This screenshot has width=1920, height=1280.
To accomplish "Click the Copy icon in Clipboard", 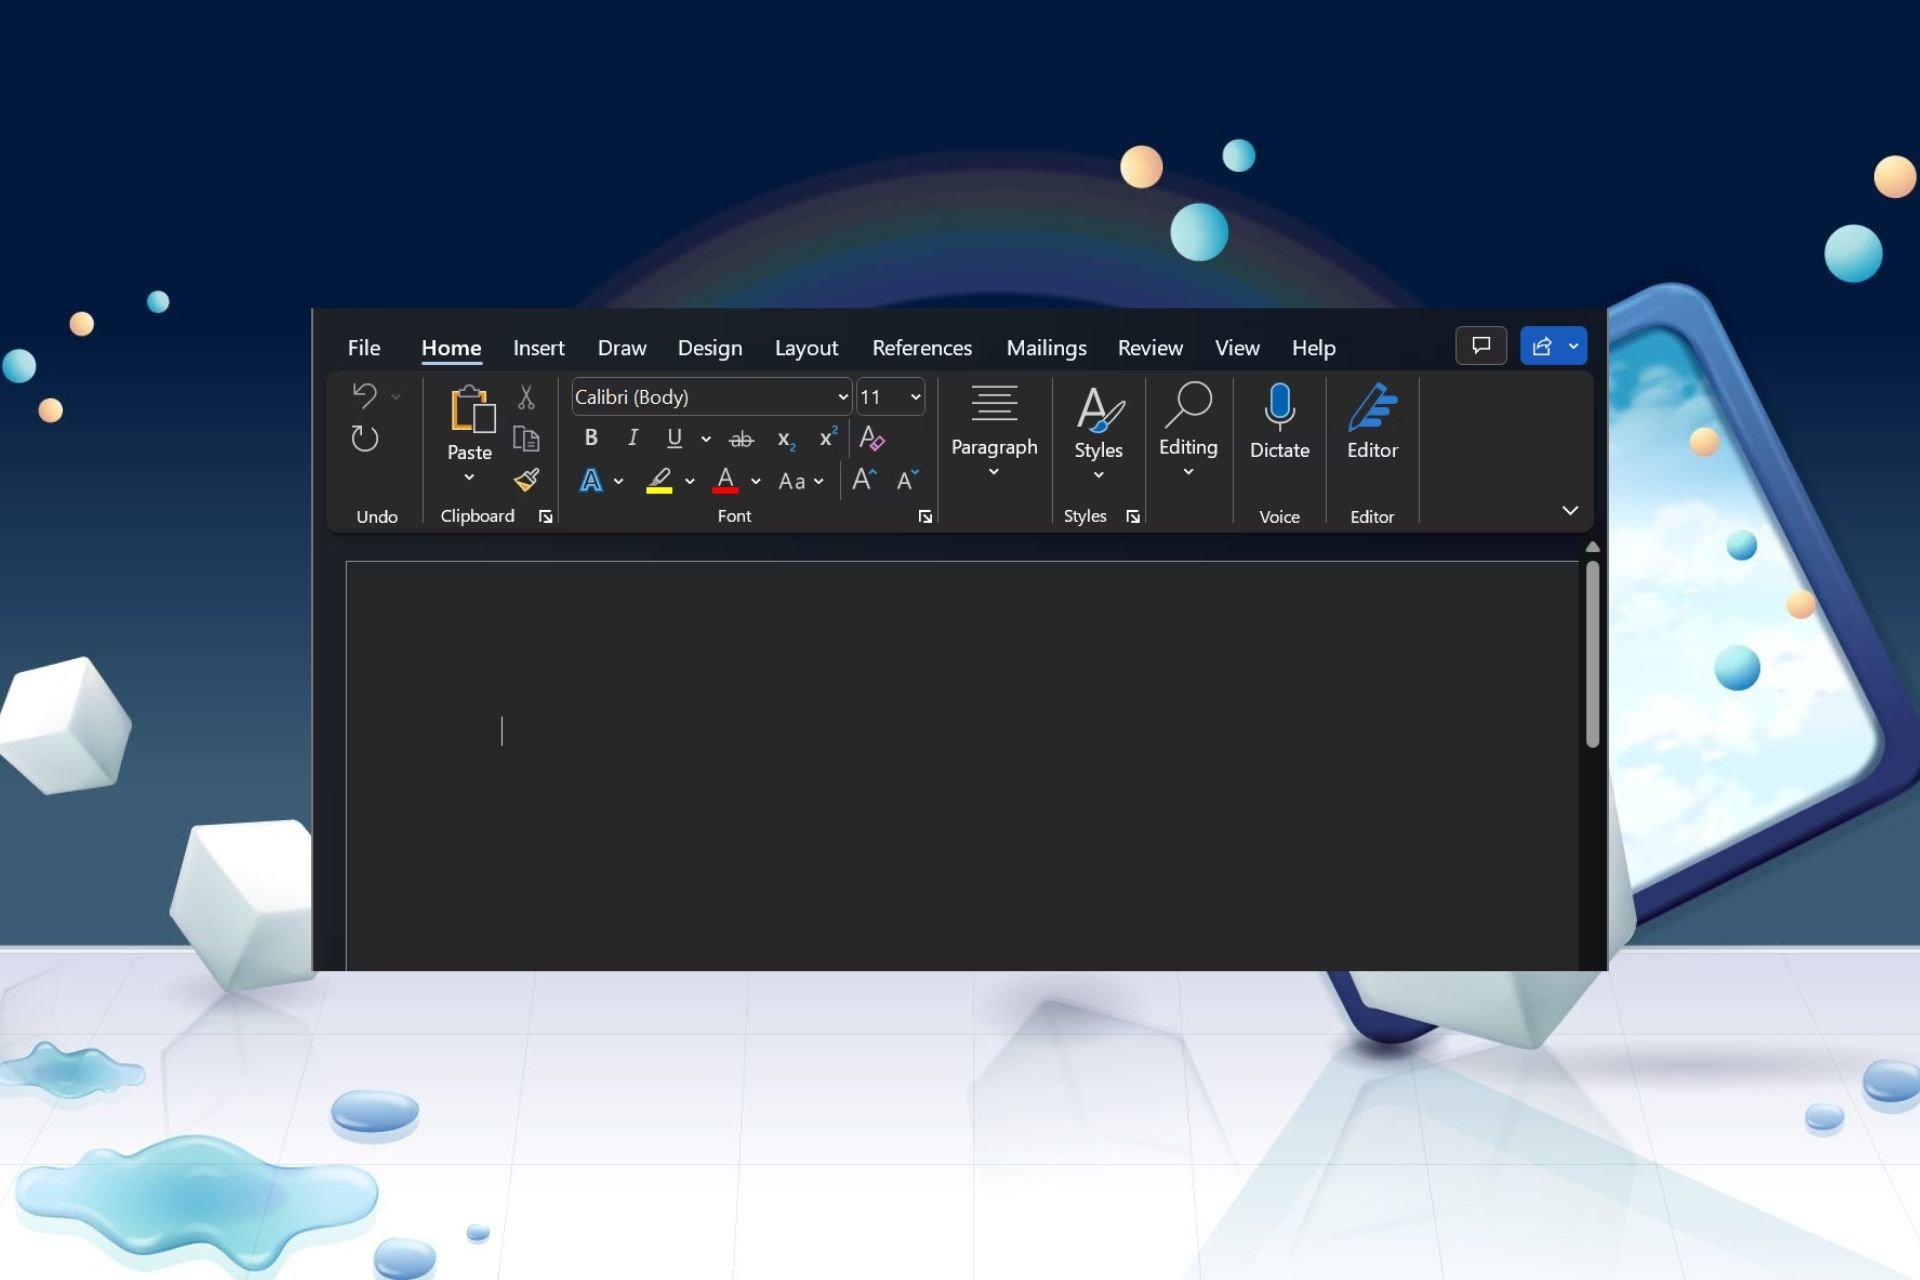I will click(x=526, y=438).
